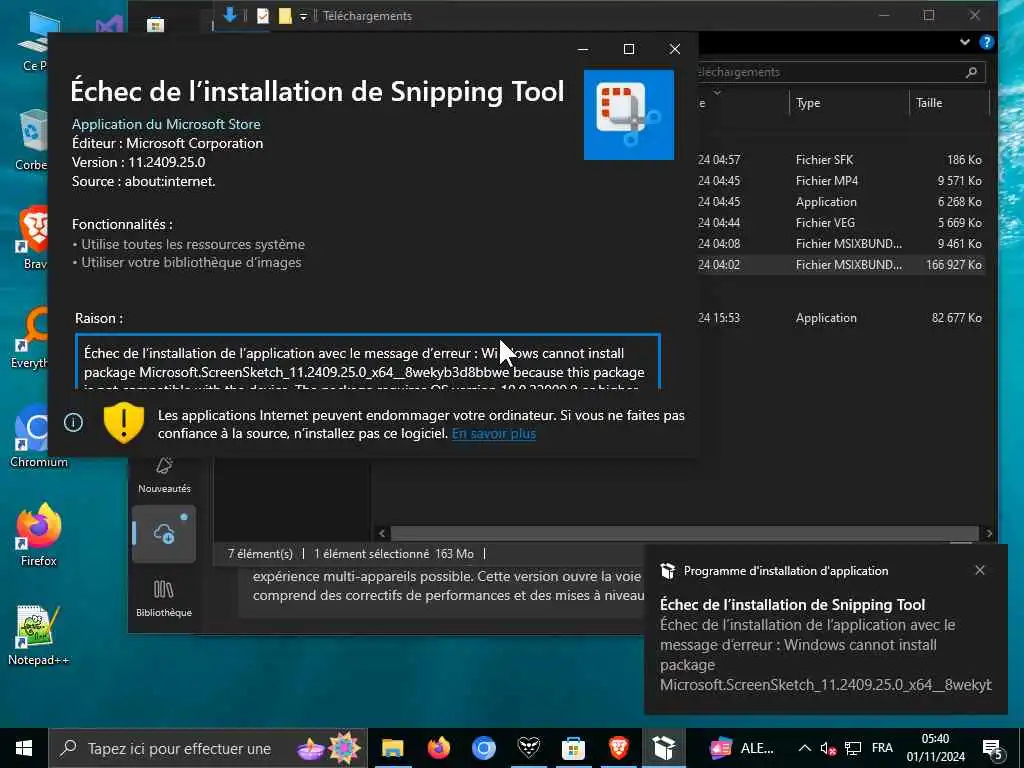Click the quick access down-arrow icon in Explorer title bar
Screen dimensions: 1024x768
(230, 15)
